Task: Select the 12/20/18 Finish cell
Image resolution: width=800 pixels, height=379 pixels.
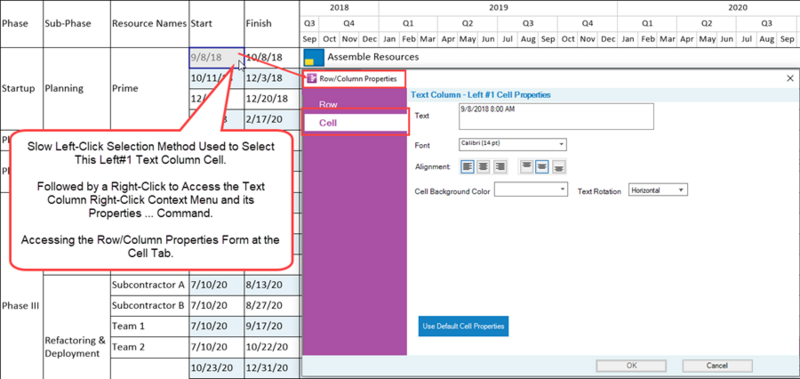Action: pyautogui.click(x=271, y=99)
